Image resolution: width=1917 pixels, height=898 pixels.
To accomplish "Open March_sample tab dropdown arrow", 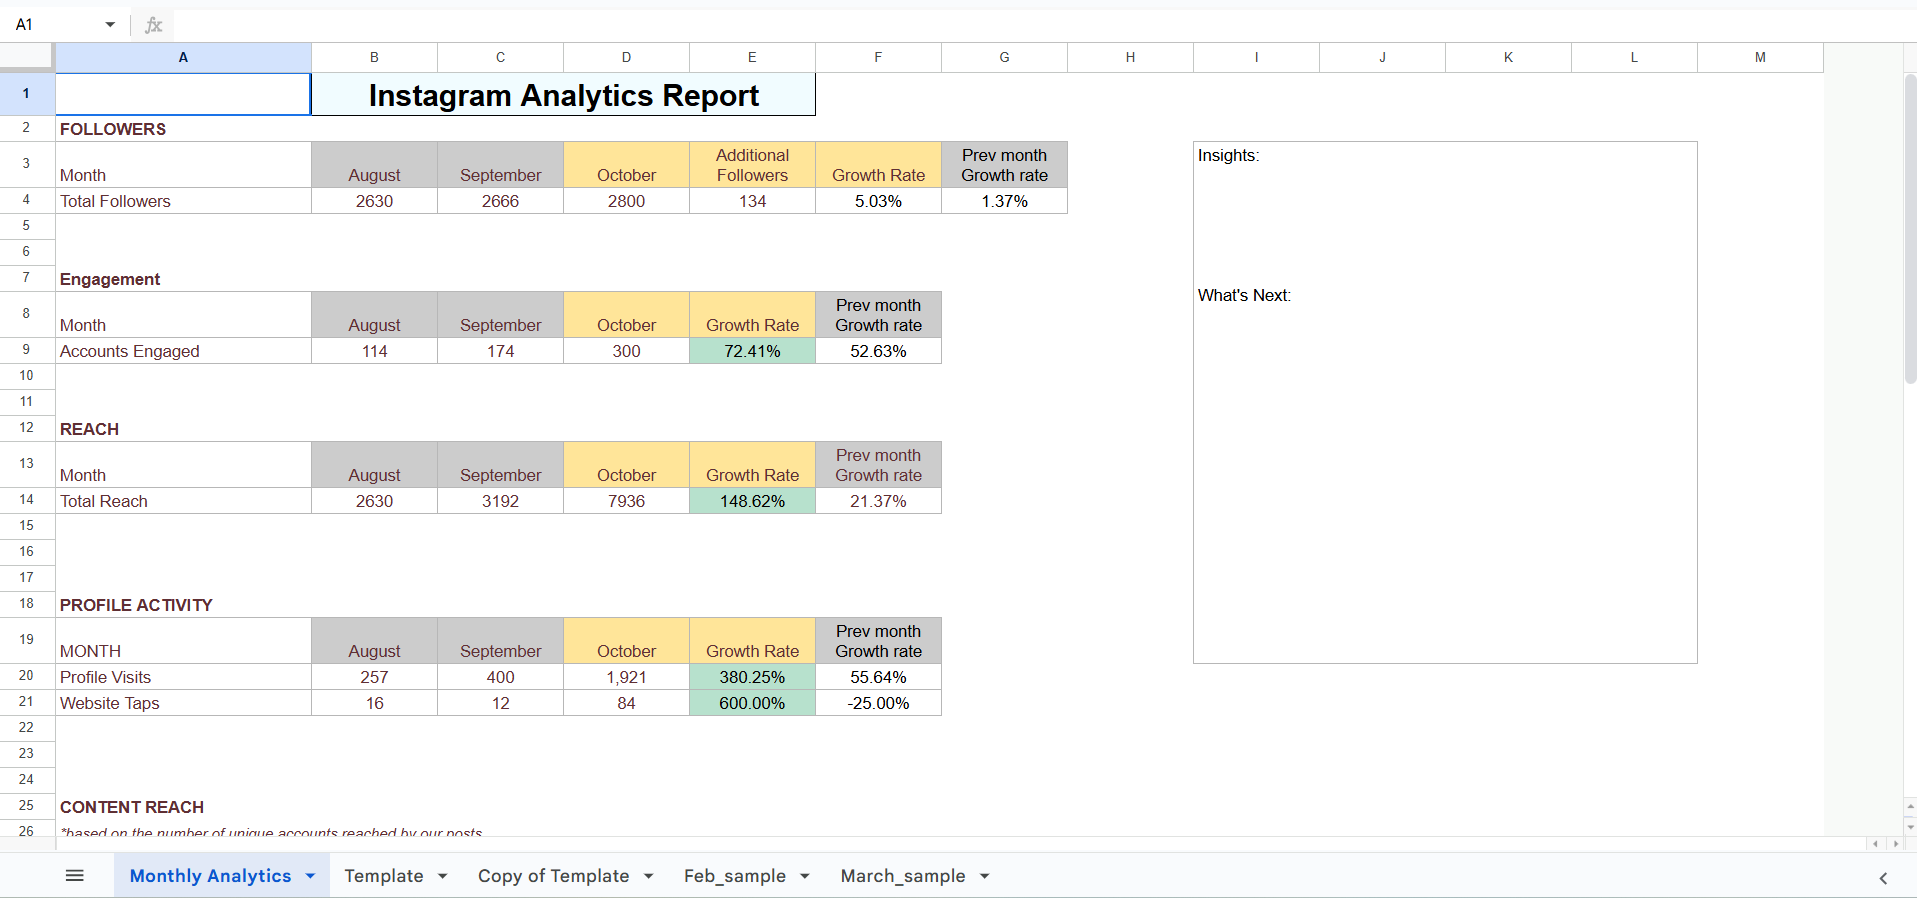I will point(984,876).
